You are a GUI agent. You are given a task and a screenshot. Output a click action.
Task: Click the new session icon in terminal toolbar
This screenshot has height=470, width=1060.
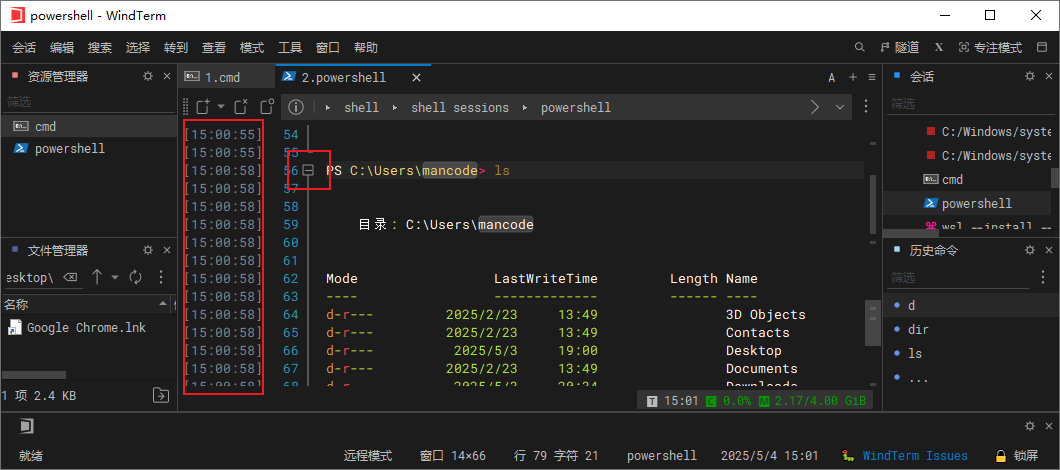tap(201, 107)
